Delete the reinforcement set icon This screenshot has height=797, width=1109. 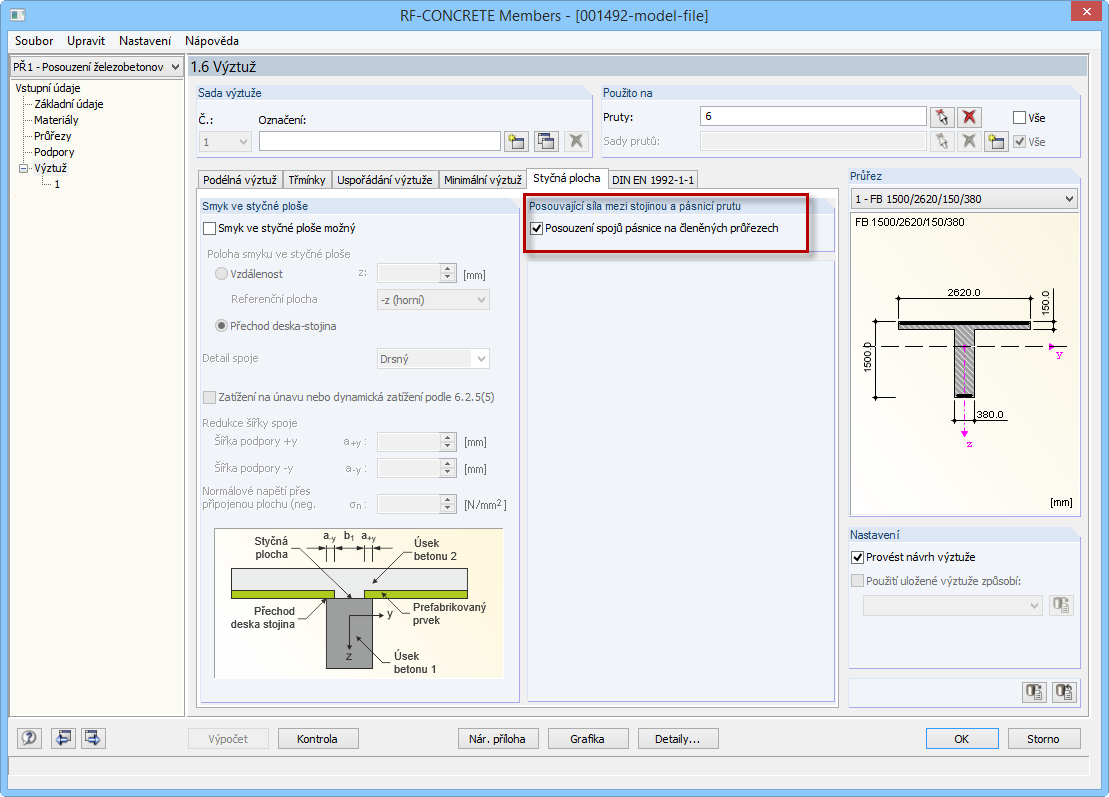[576, 141]
